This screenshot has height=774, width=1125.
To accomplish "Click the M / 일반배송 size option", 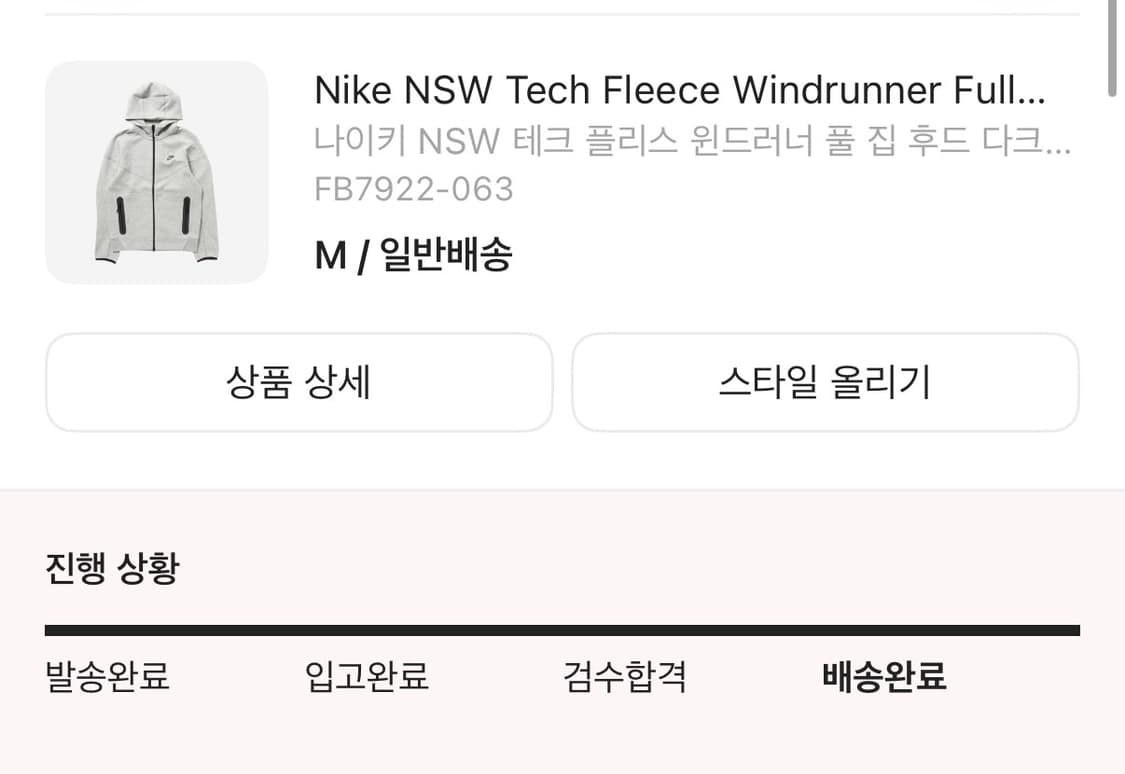I will (414, 255).
